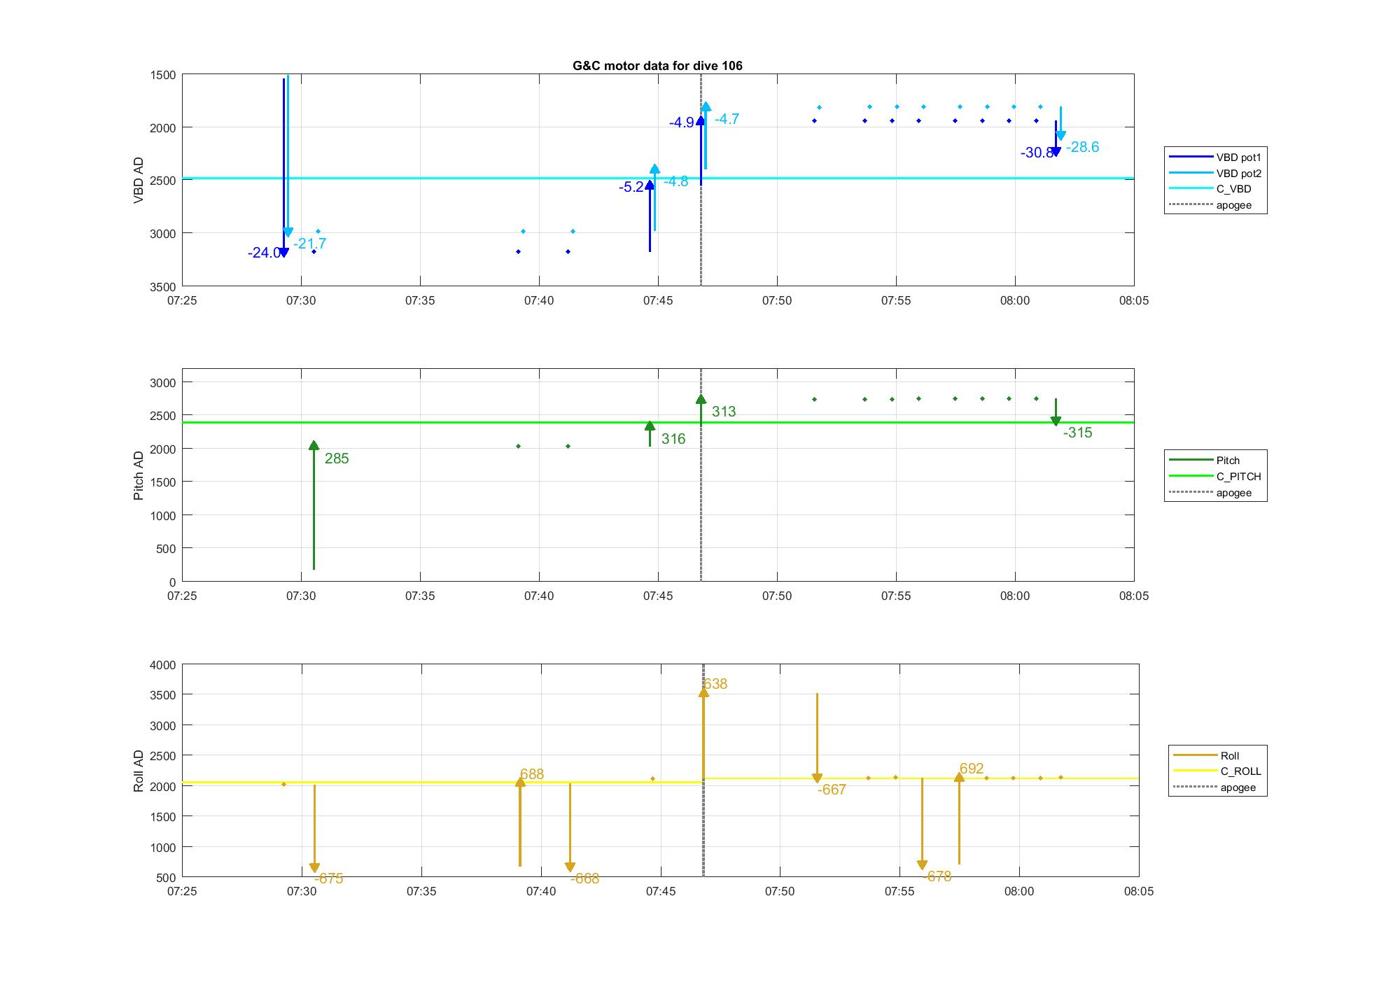This screenshot has width=1400, height=986.
Task: Click the '-668' roll data label
Action: [585, 879]
